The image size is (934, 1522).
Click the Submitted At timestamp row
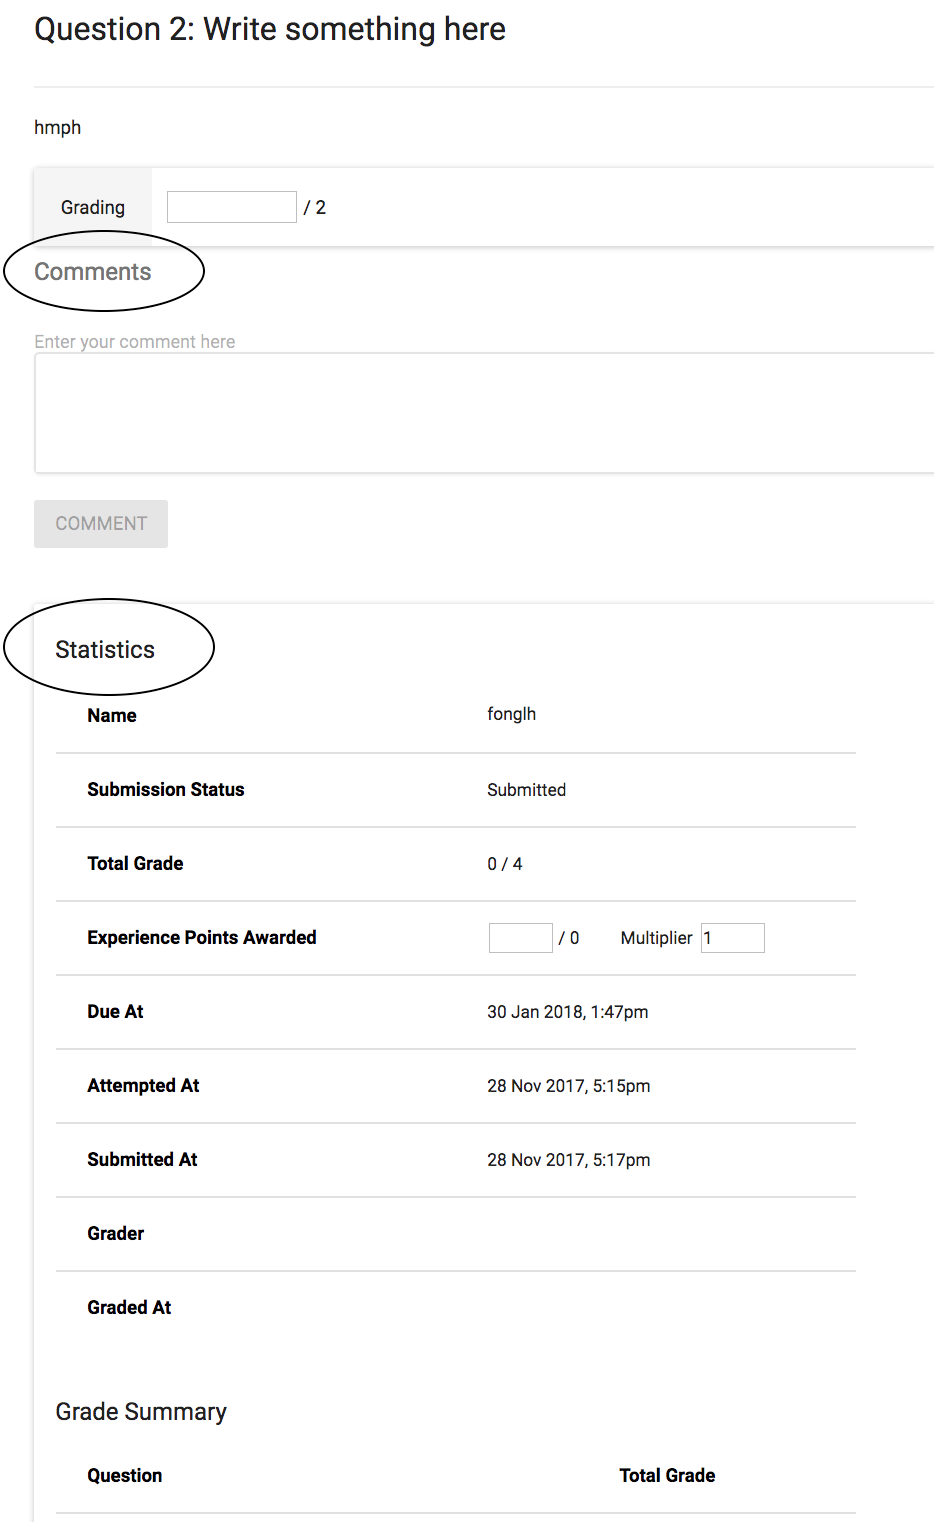(x=568, y=1159)
